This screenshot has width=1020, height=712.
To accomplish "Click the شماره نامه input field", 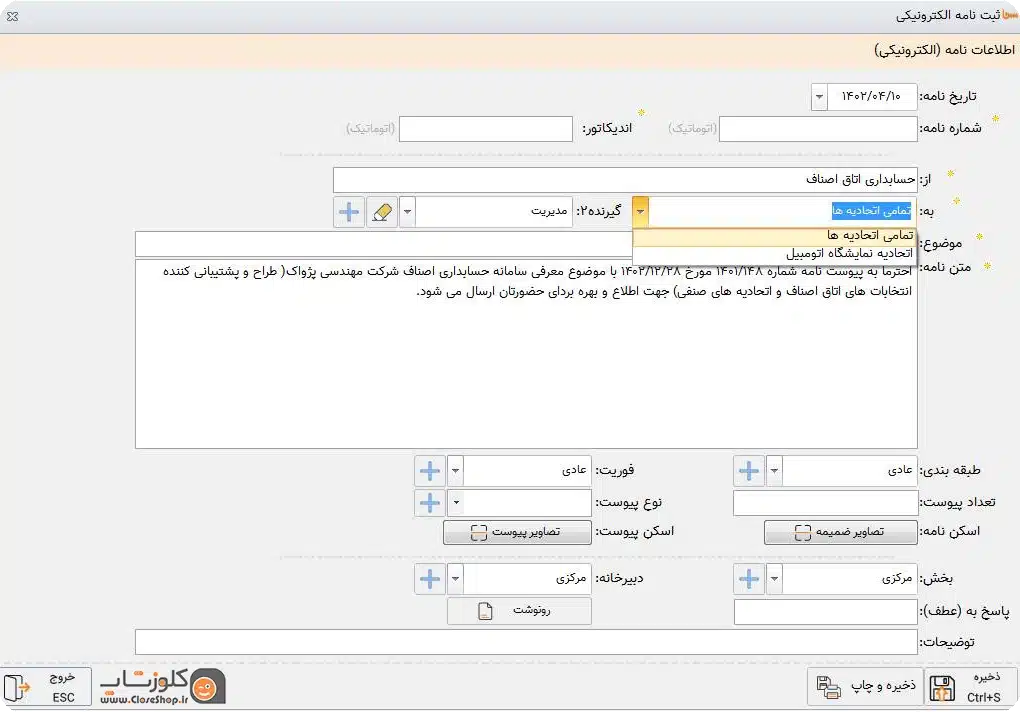I will click(818, 129).
